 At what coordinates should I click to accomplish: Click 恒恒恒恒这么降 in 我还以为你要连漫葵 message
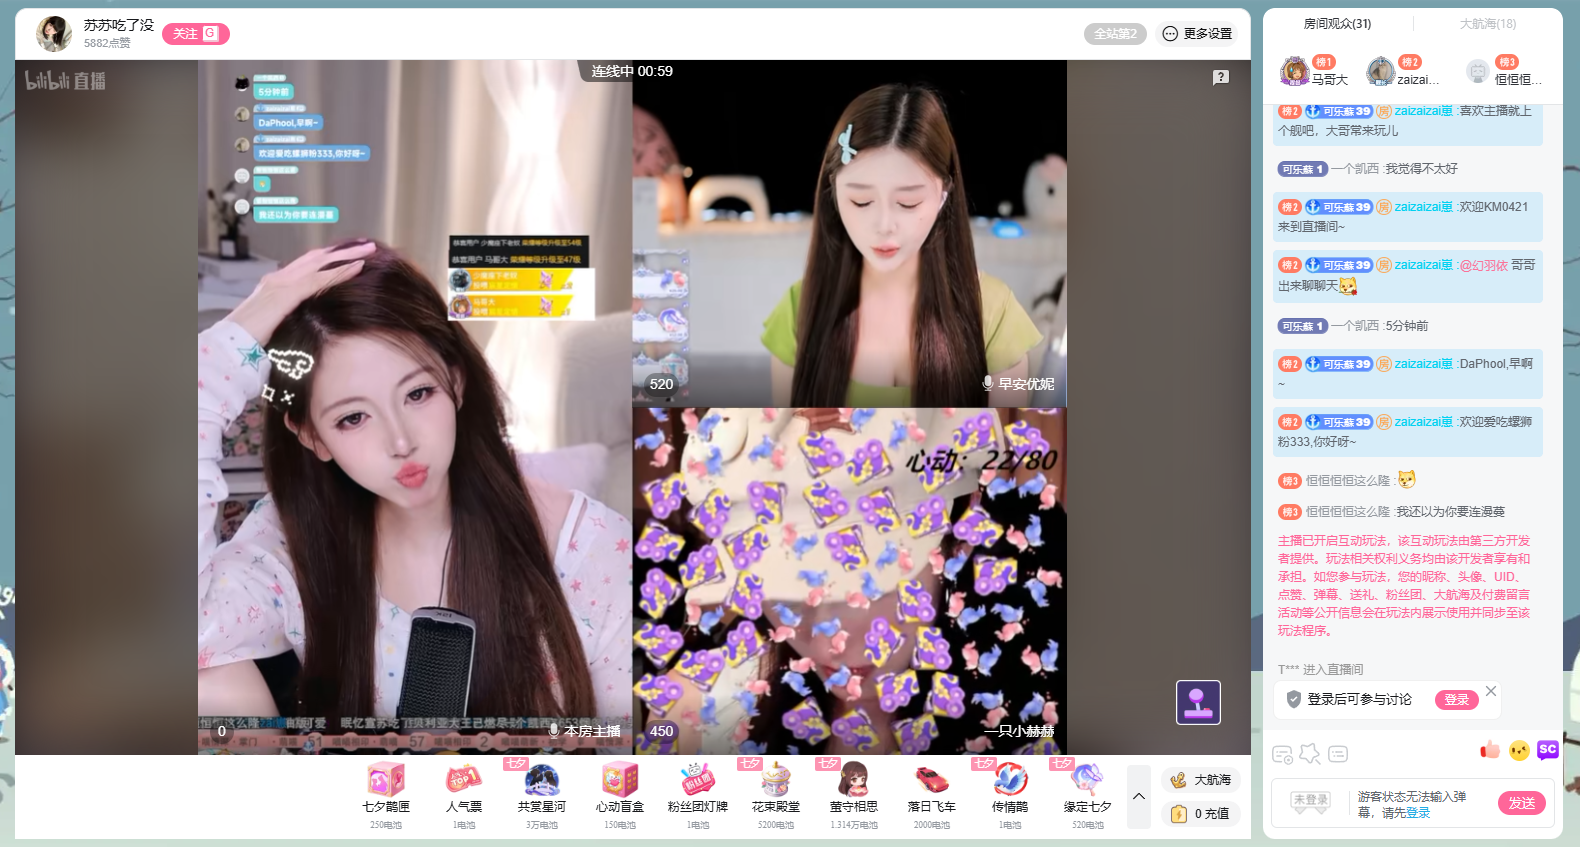(1348, 512)
